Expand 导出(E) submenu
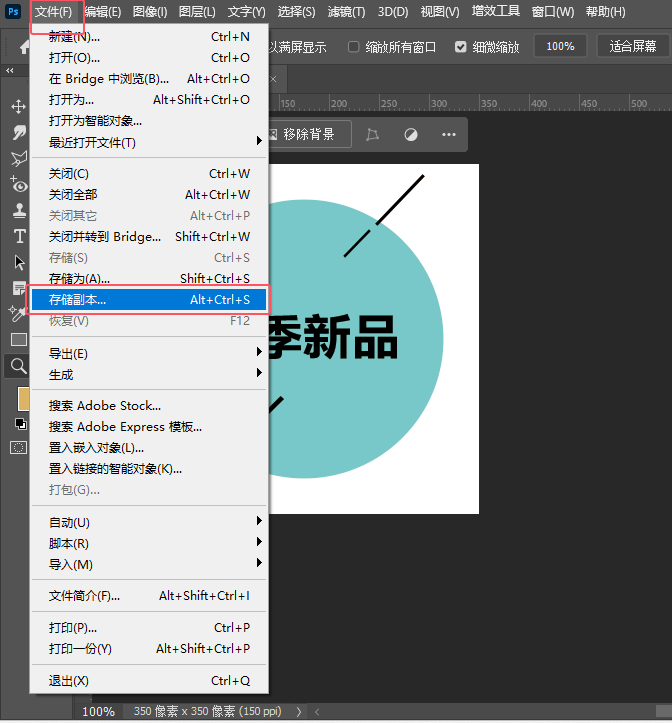The image size is (672, 723). coord(149,354)
